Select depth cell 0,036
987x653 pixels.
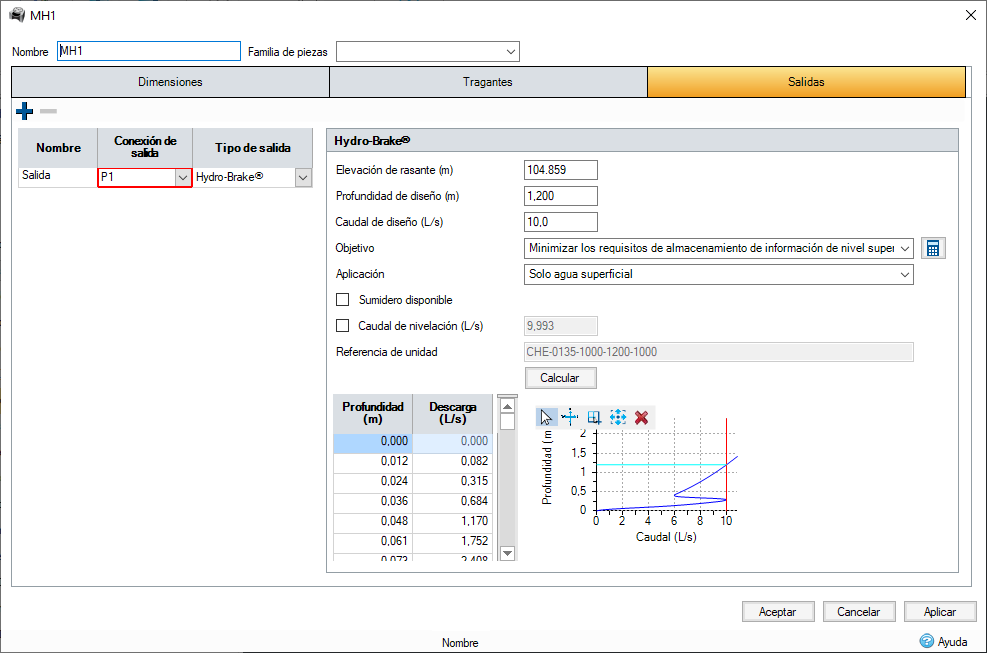click(373, 501)
